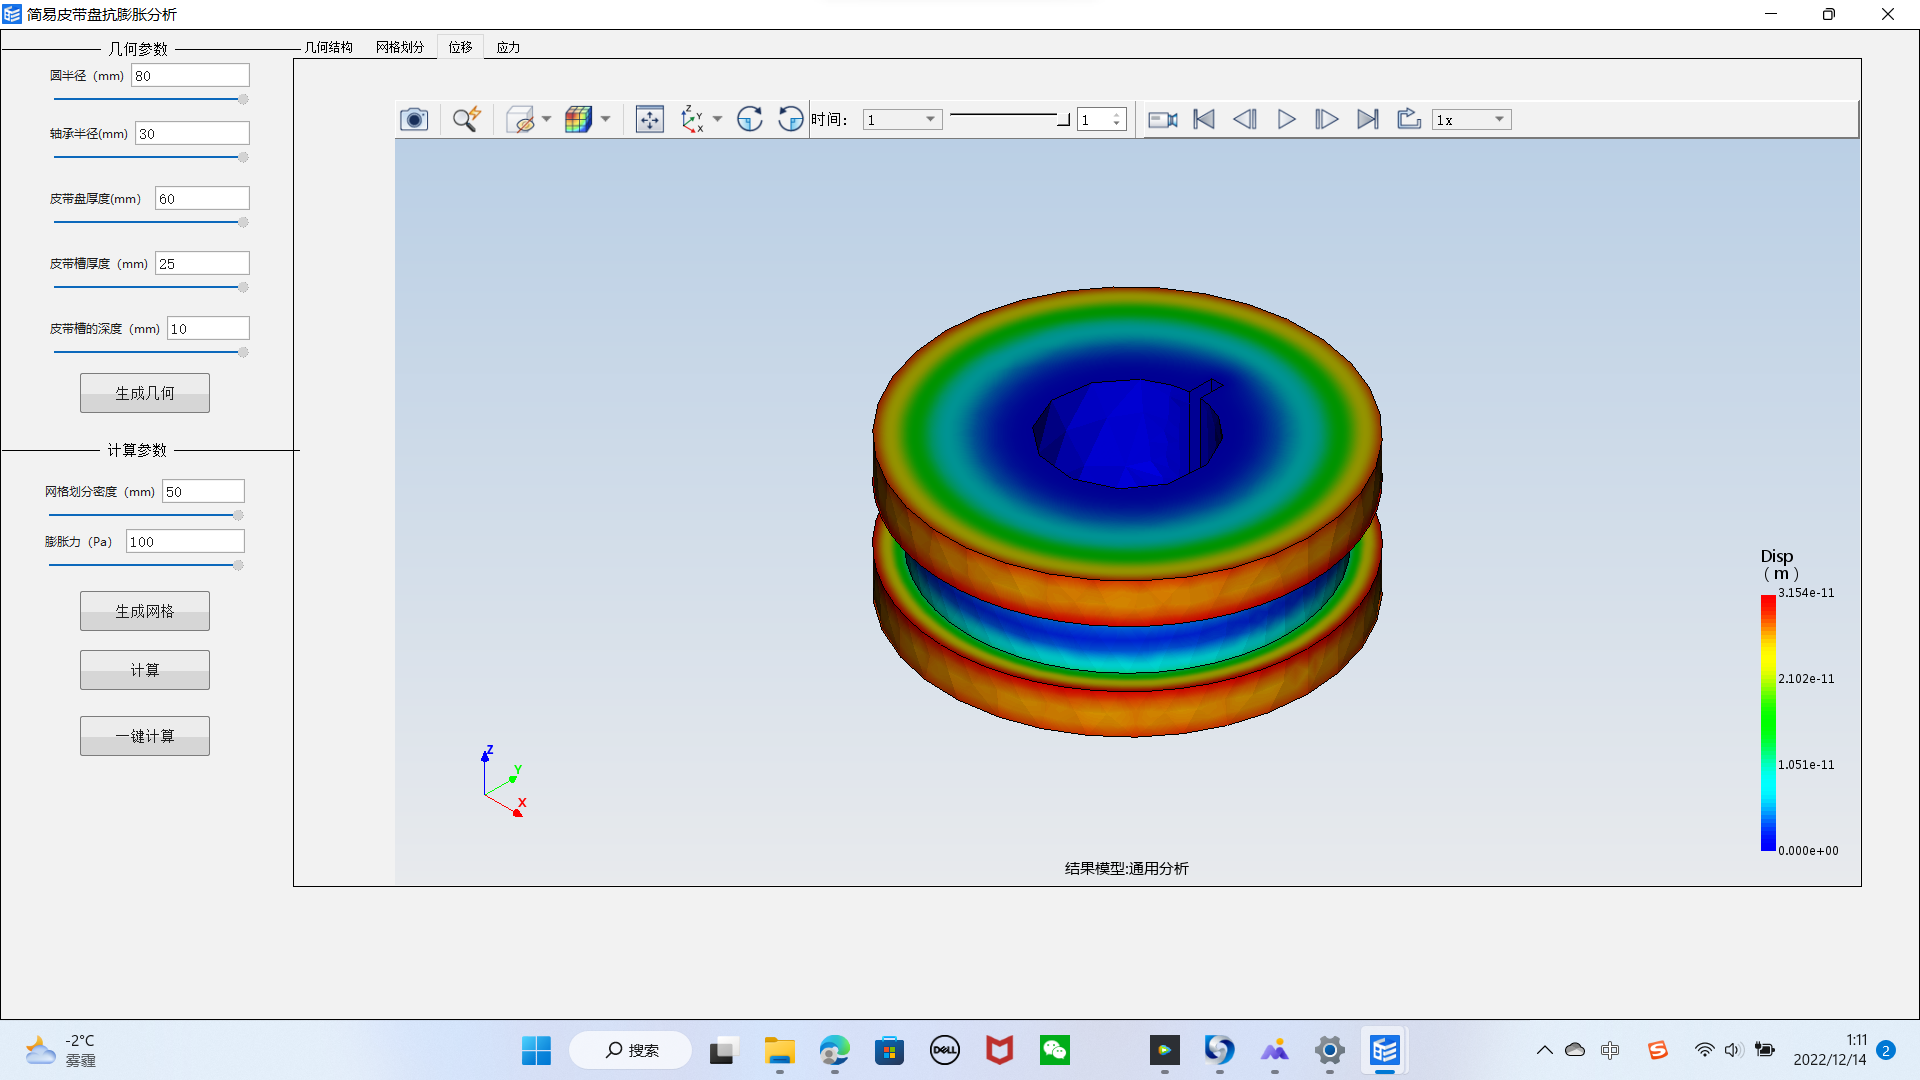This screenshot has height=1080, width=1920.
Task: Step back one frame
Action: pos(1245,120)
